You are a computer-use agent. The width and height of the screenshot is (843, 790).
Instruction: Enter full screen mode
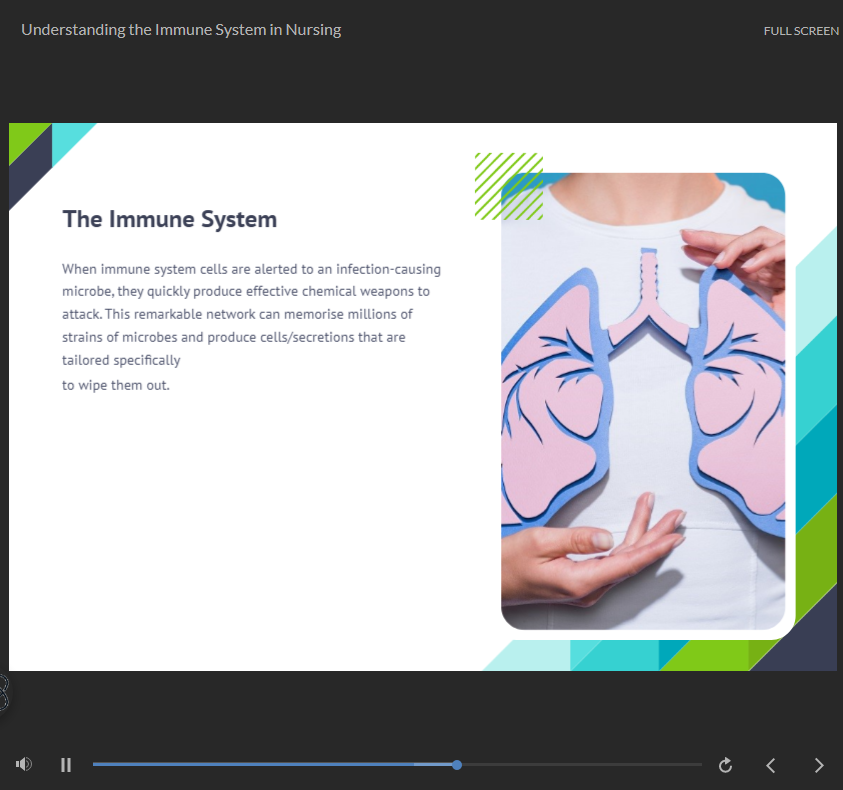pos(801,31)
